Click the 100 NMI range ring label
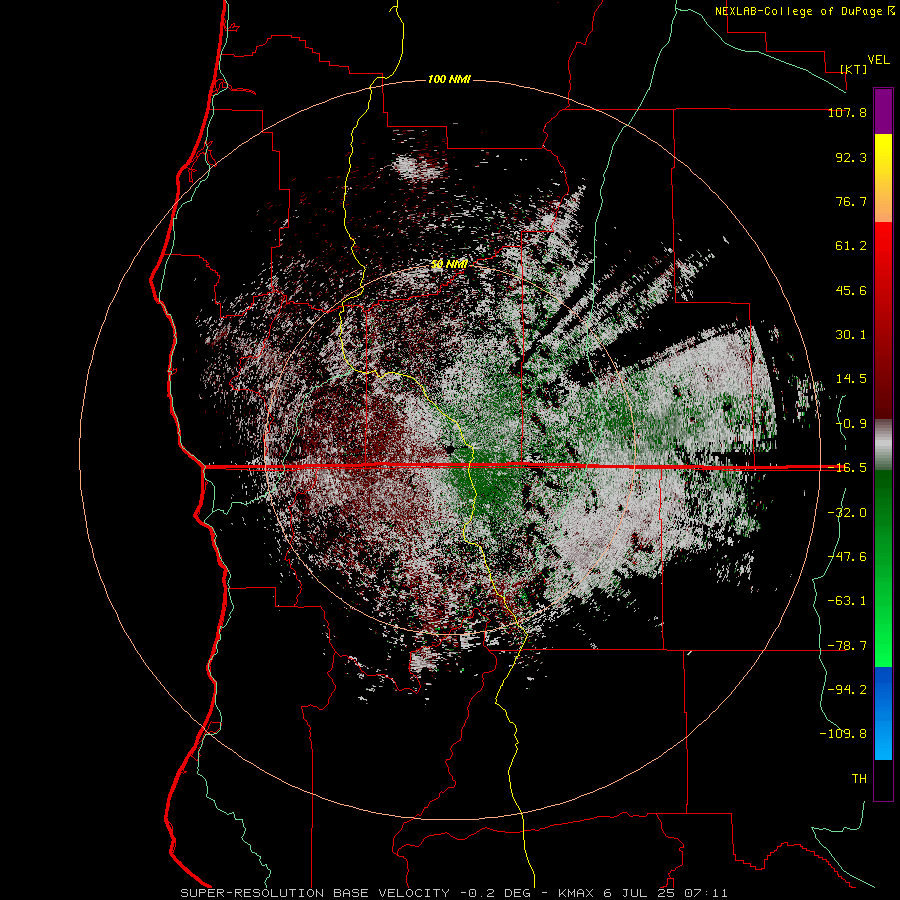The height and width of the screenshot is (900, 900). coord(449,79)
